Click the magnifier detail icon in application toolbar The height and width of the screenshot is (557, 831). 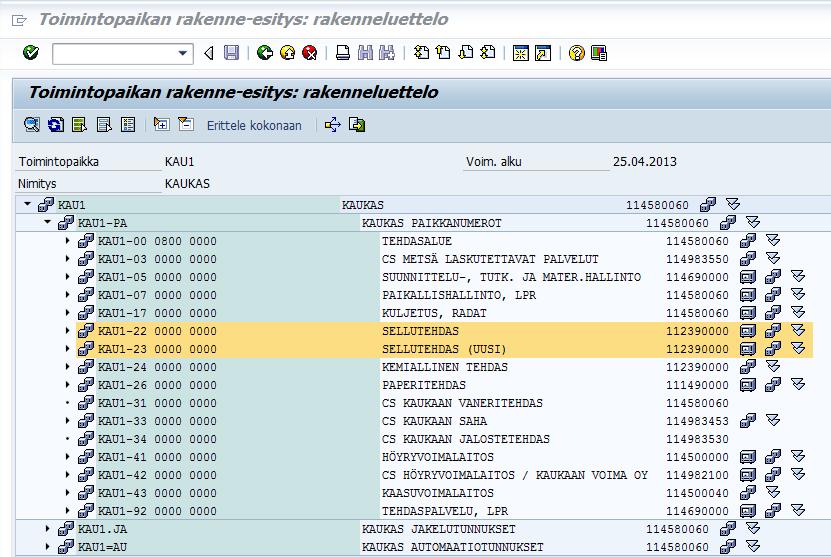32,125
